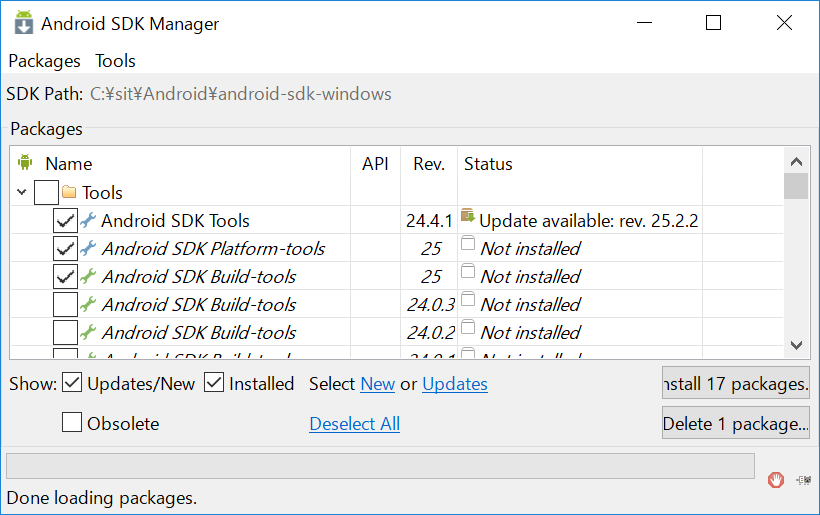The image size is (820, 515).
Task: Uncheck Android SDK Platform-tools checkbox
Action: (65, 248)
